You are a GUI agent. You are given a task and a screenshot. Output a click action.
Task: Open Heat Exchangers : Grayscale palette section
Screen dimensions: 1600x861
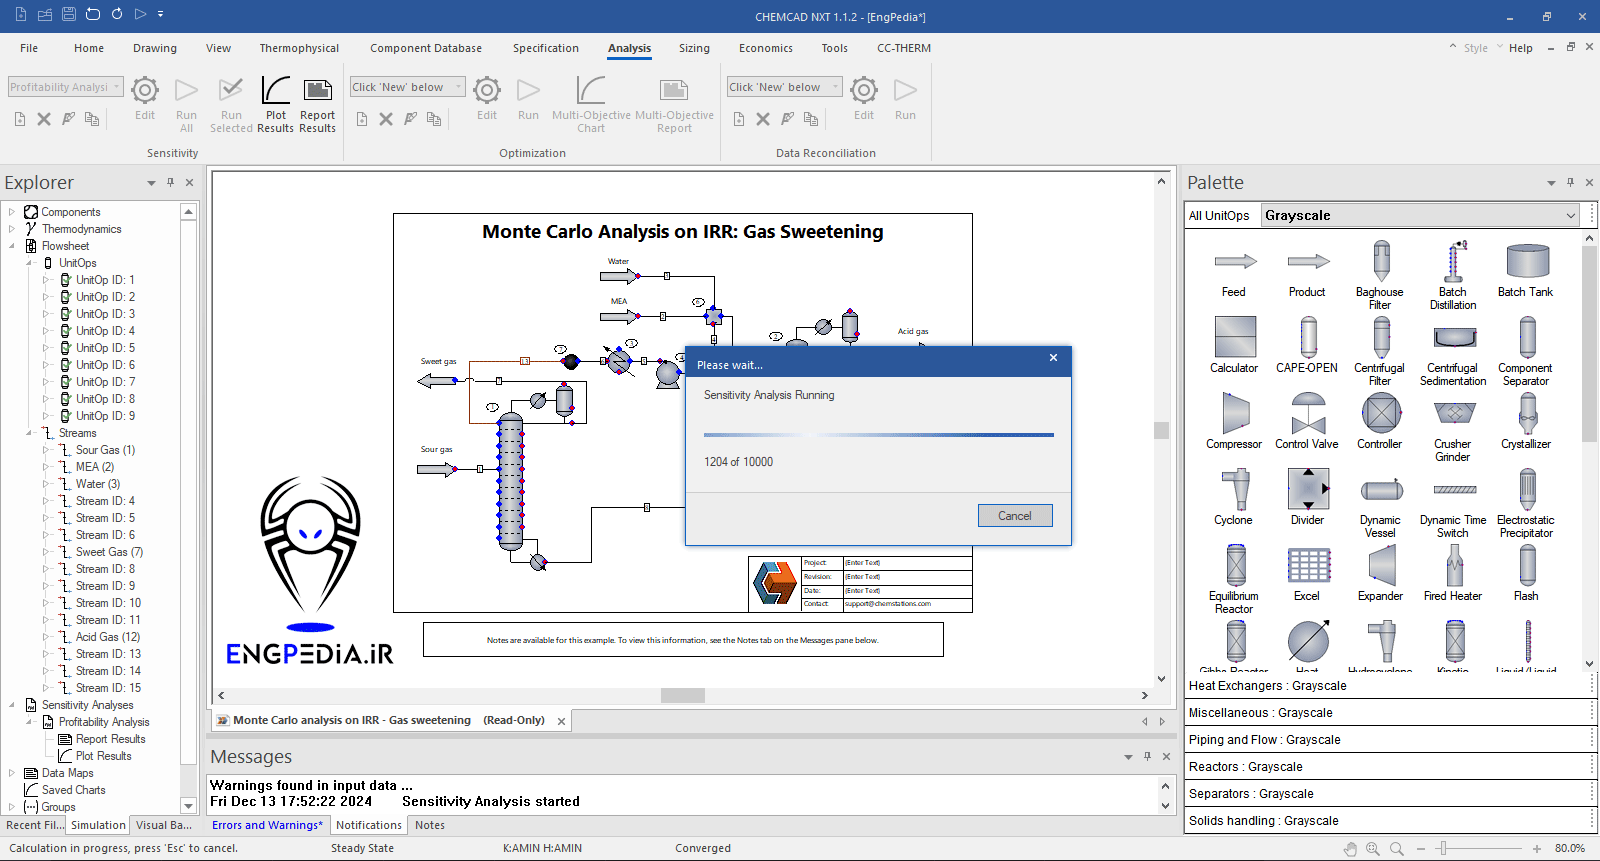[x=1388, y=686]
